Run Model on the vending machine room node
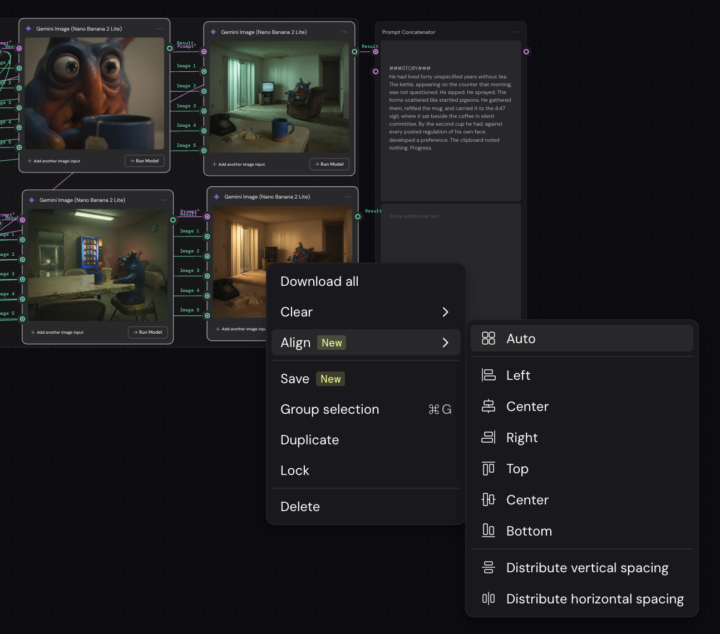The height and width of the screenshot is (634, 720). [147, 332]
